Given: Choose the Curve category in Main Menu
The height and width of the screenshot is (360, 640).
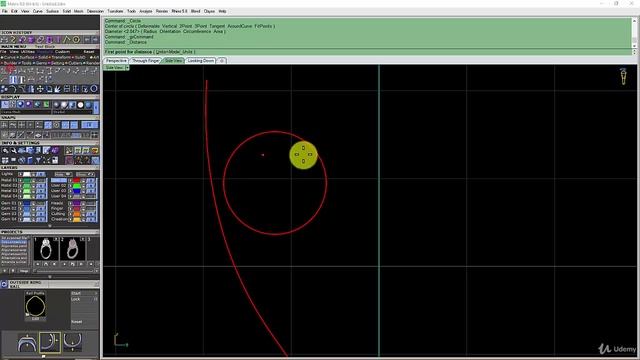Looking at the screenshot, I should 9,58.
